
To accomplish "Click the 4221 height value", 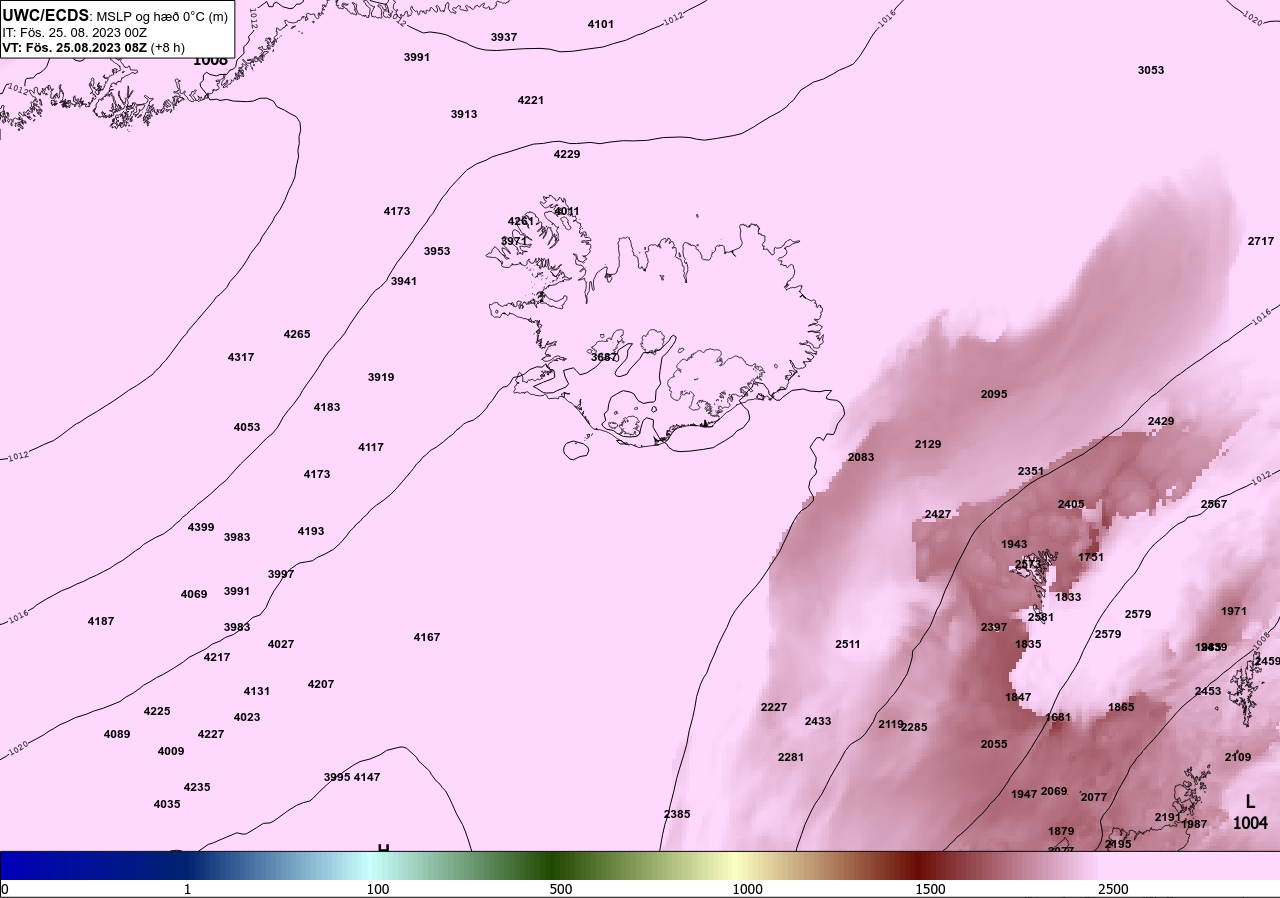I will click(x=531, y=100).
